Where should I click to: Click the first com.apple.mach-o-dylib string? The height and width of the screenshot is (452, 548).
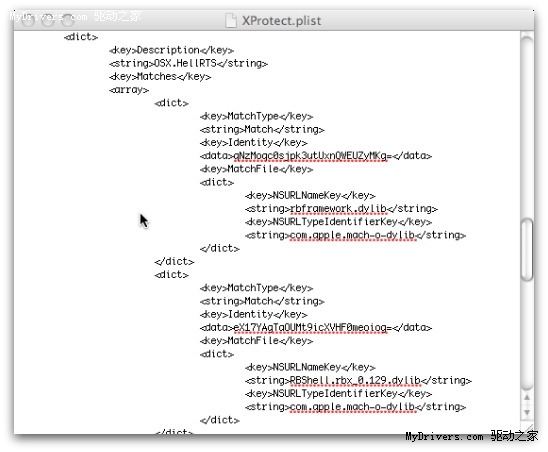pos(353,235)
